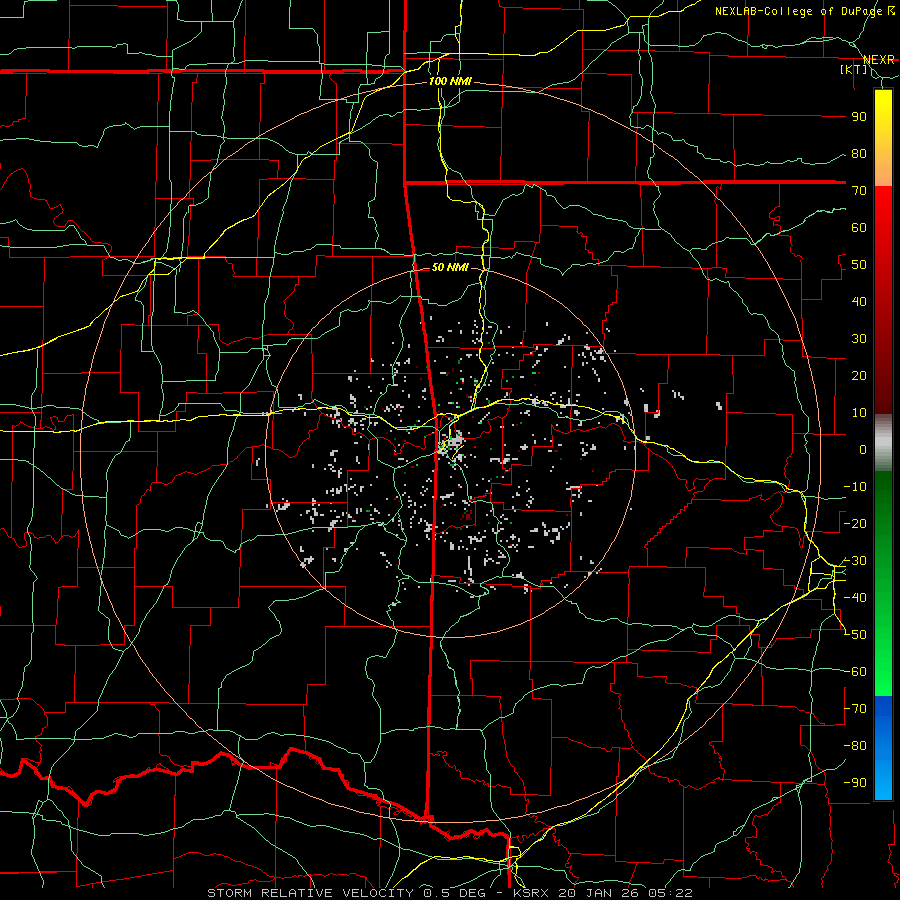Click the -60 scale value

pos(855,672)
